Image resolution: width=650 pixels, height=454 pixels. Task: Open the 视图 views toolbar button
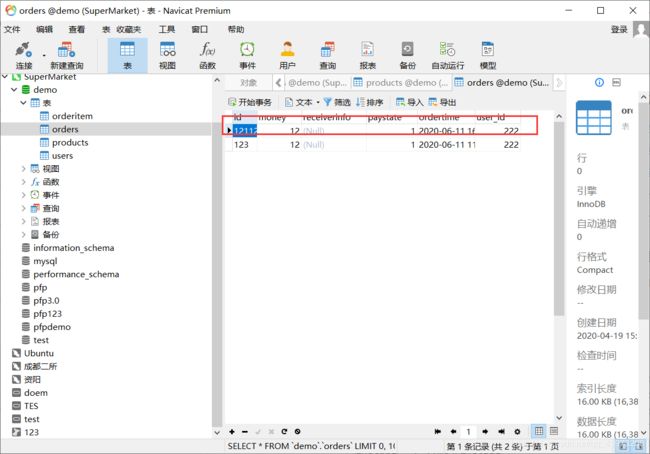tap(167, 55)
